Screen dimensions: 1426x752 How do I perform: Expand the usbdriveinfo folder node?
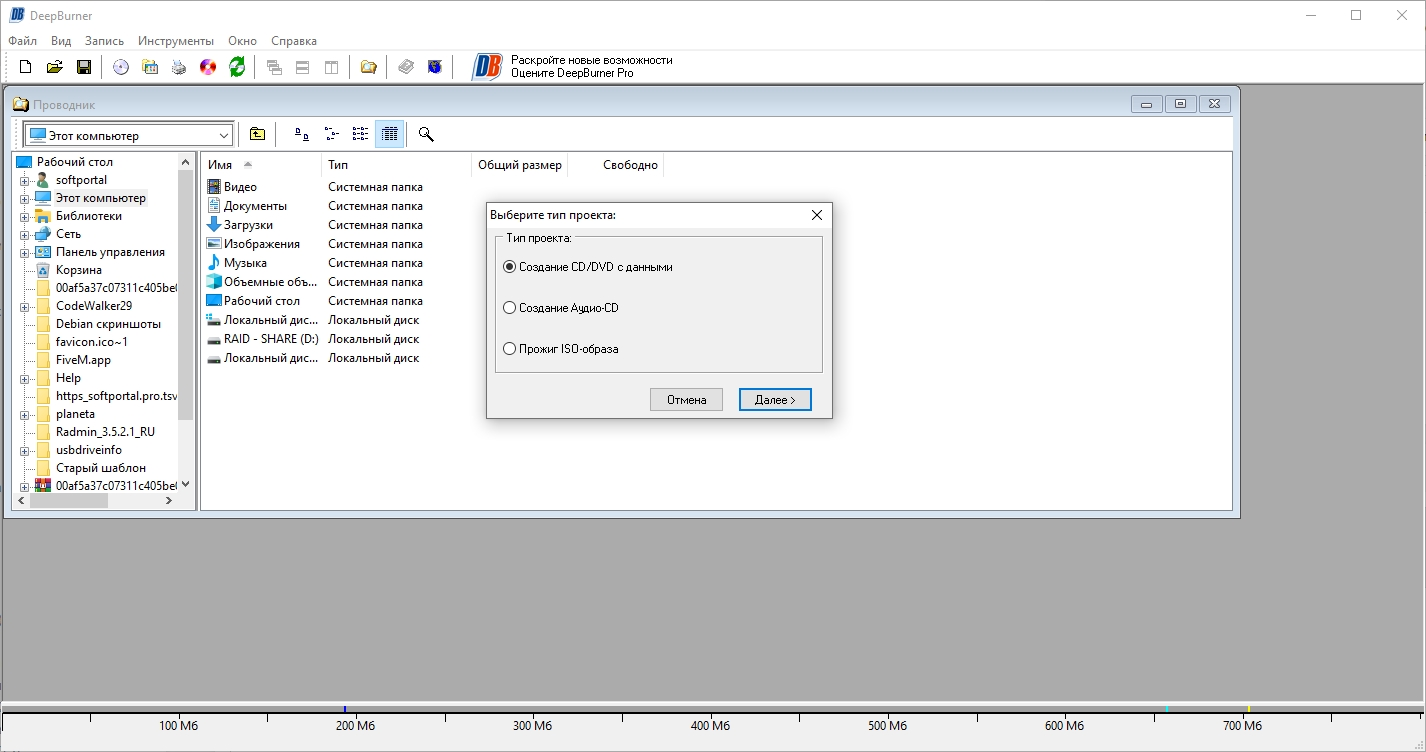coord(24,450)
